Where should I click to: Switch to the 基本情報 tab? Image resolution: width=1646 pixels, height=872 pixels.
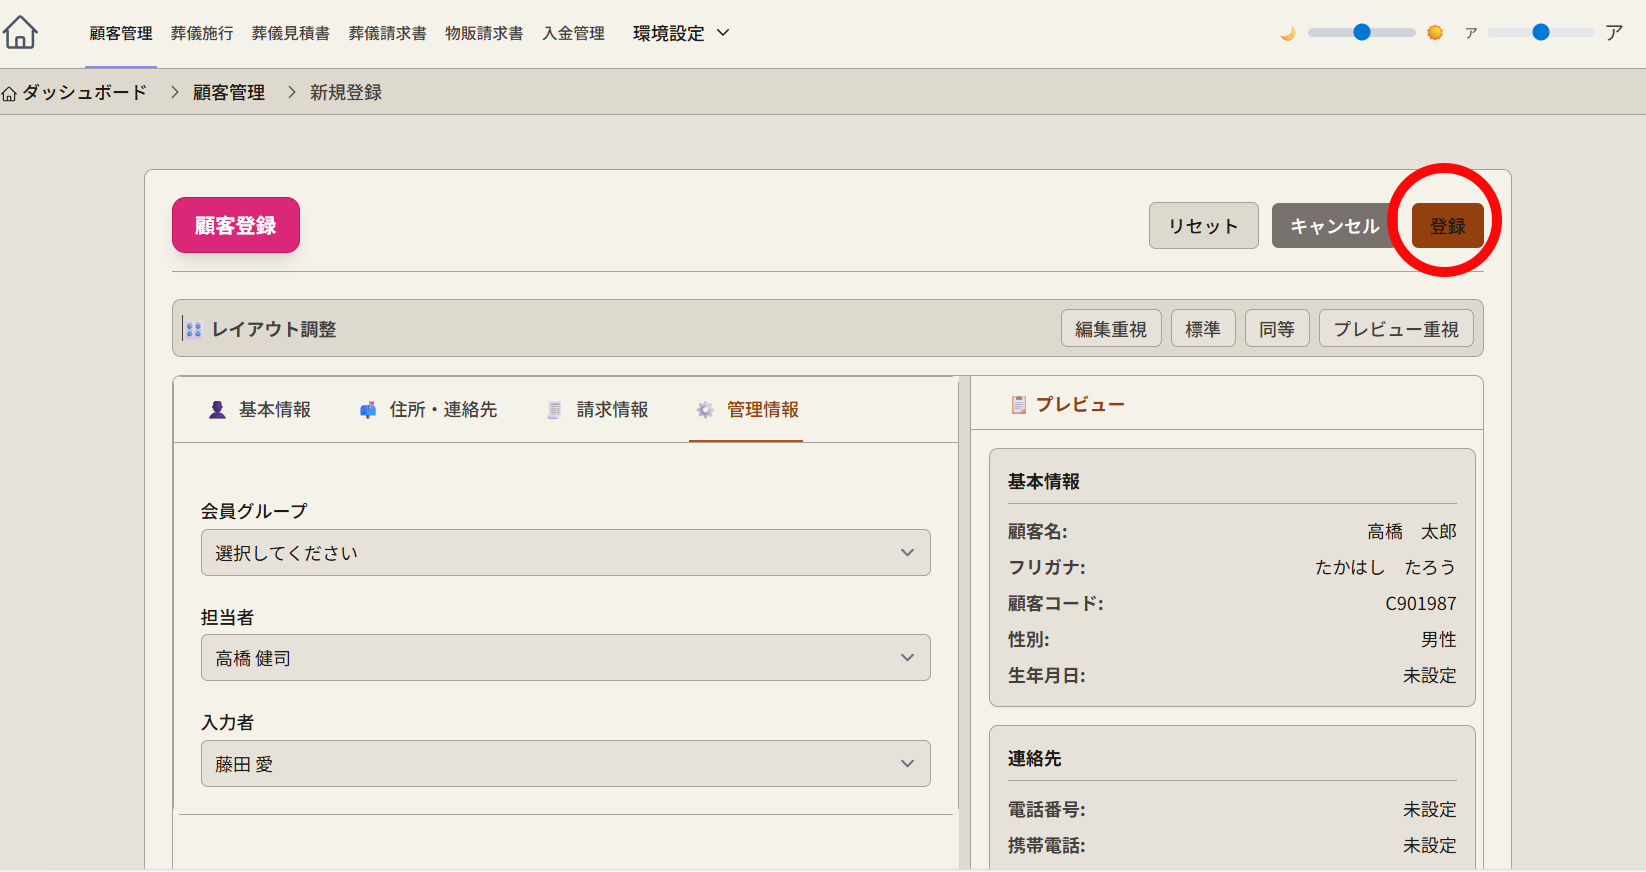pyautogui.click(x=260, y=410)
